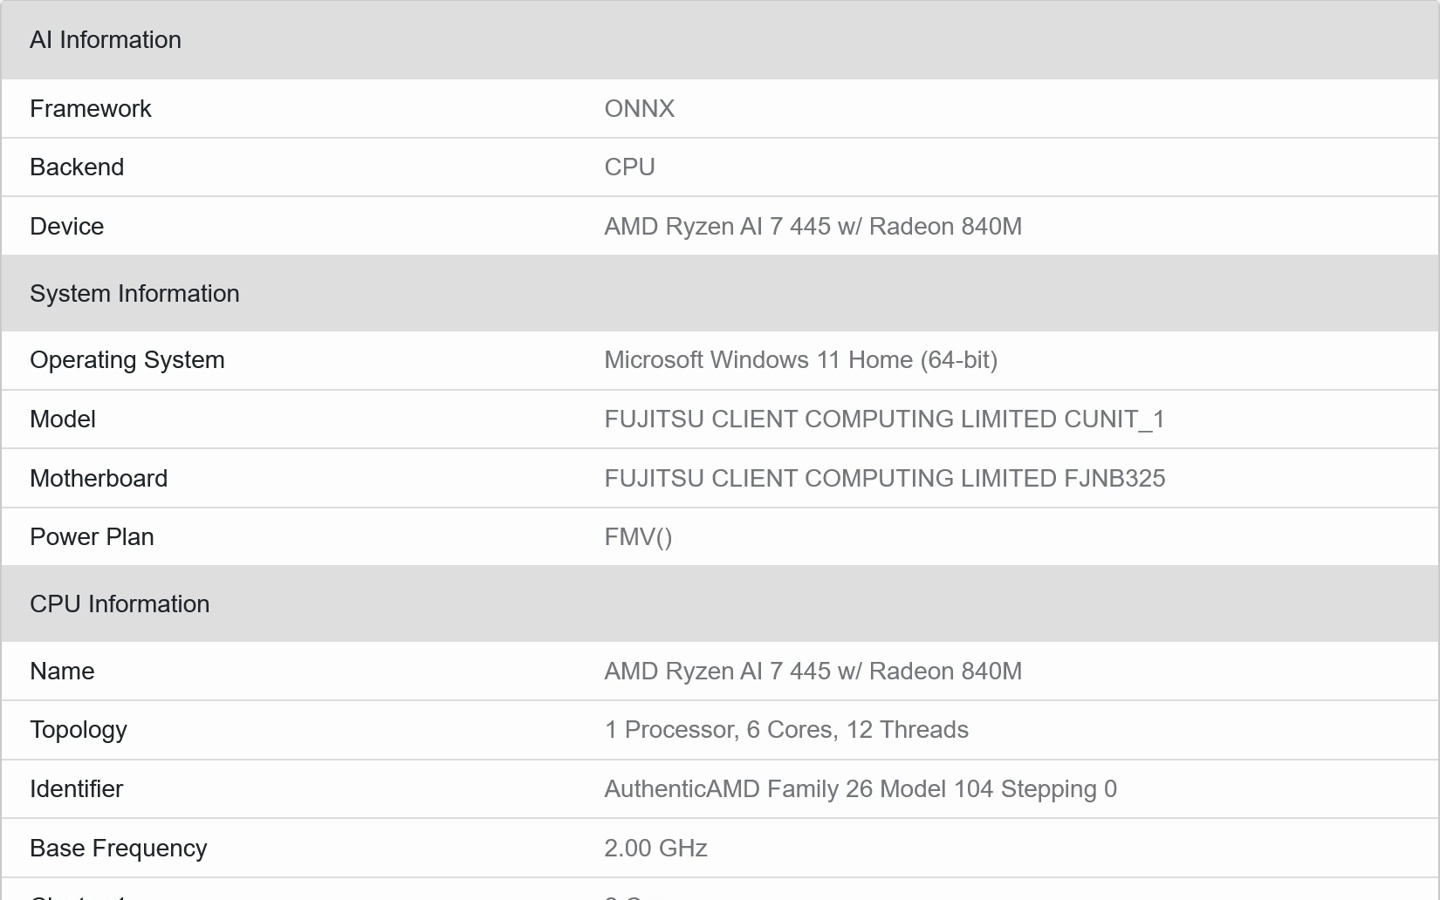This screenshot has height=900, width=1440.
Task: Click the 2.00 GHz base frequency value
Action: click(x=655, y=848)
